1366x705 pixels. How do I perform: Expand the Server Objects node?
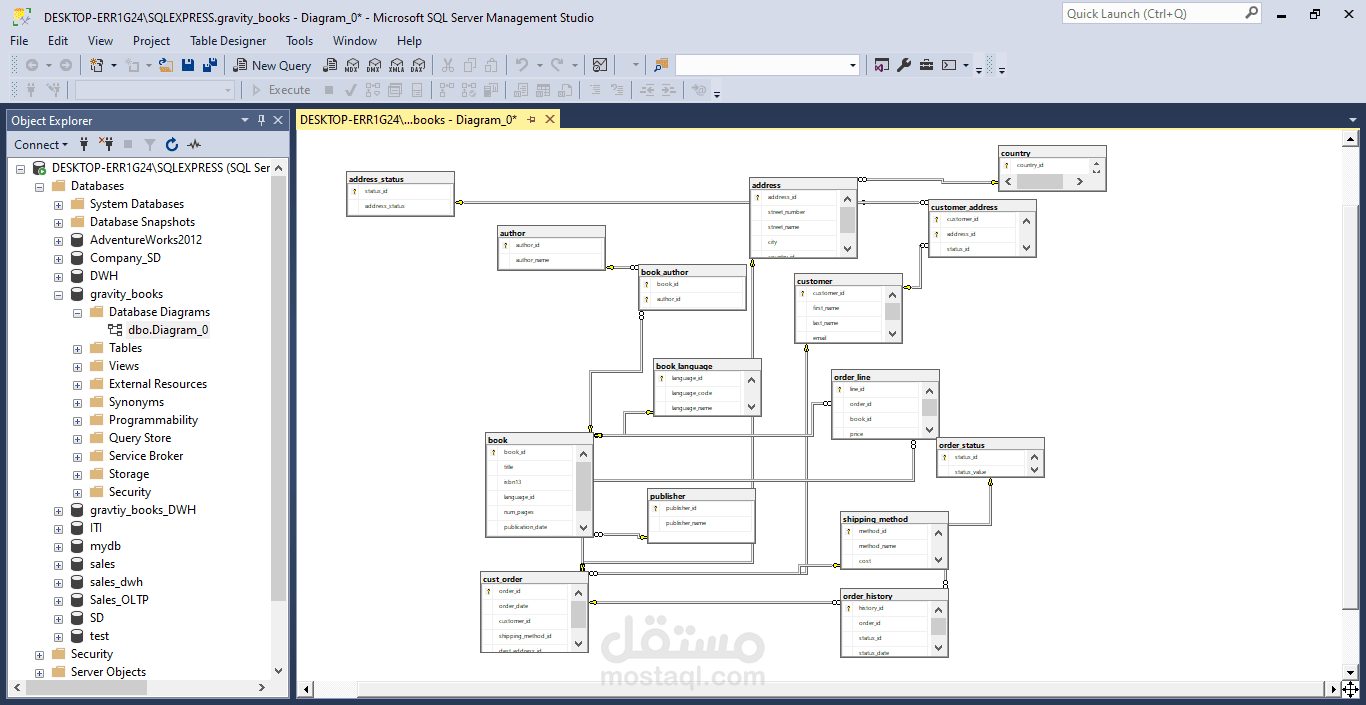[40, 672]
